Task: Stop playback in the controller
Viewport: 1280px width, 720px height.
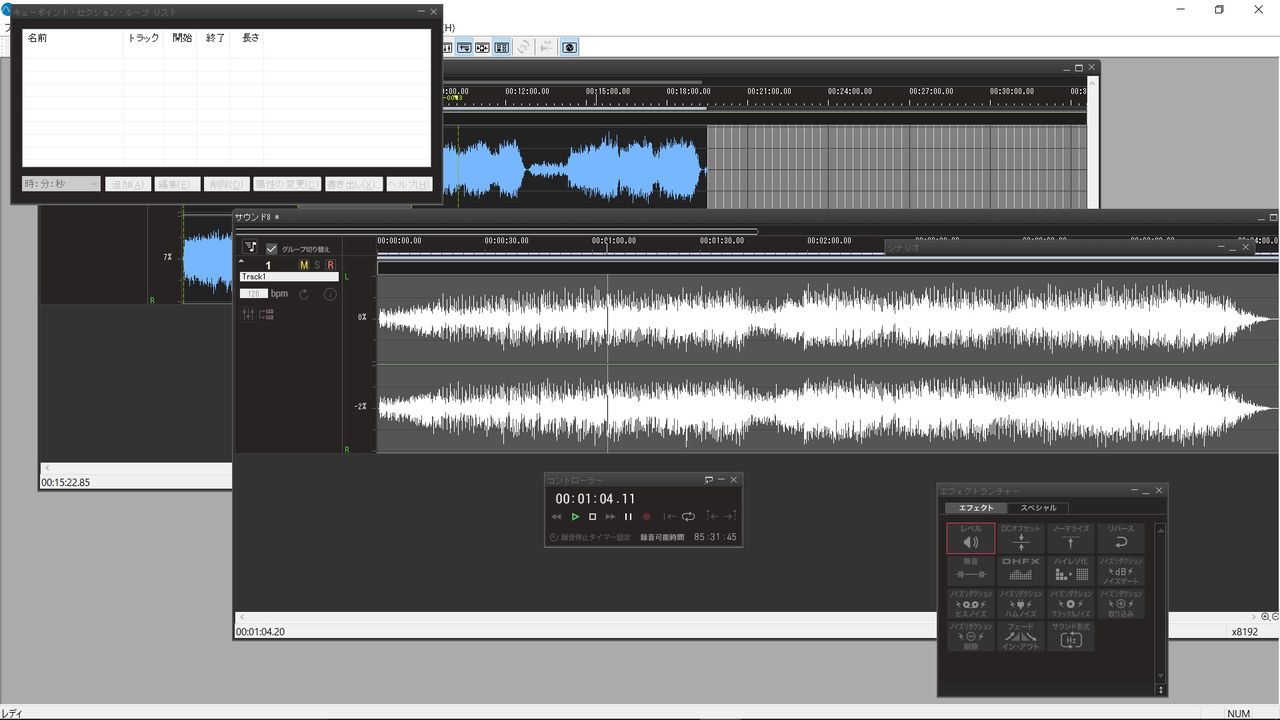Action: pyautogui.click(x=592, y=517)
